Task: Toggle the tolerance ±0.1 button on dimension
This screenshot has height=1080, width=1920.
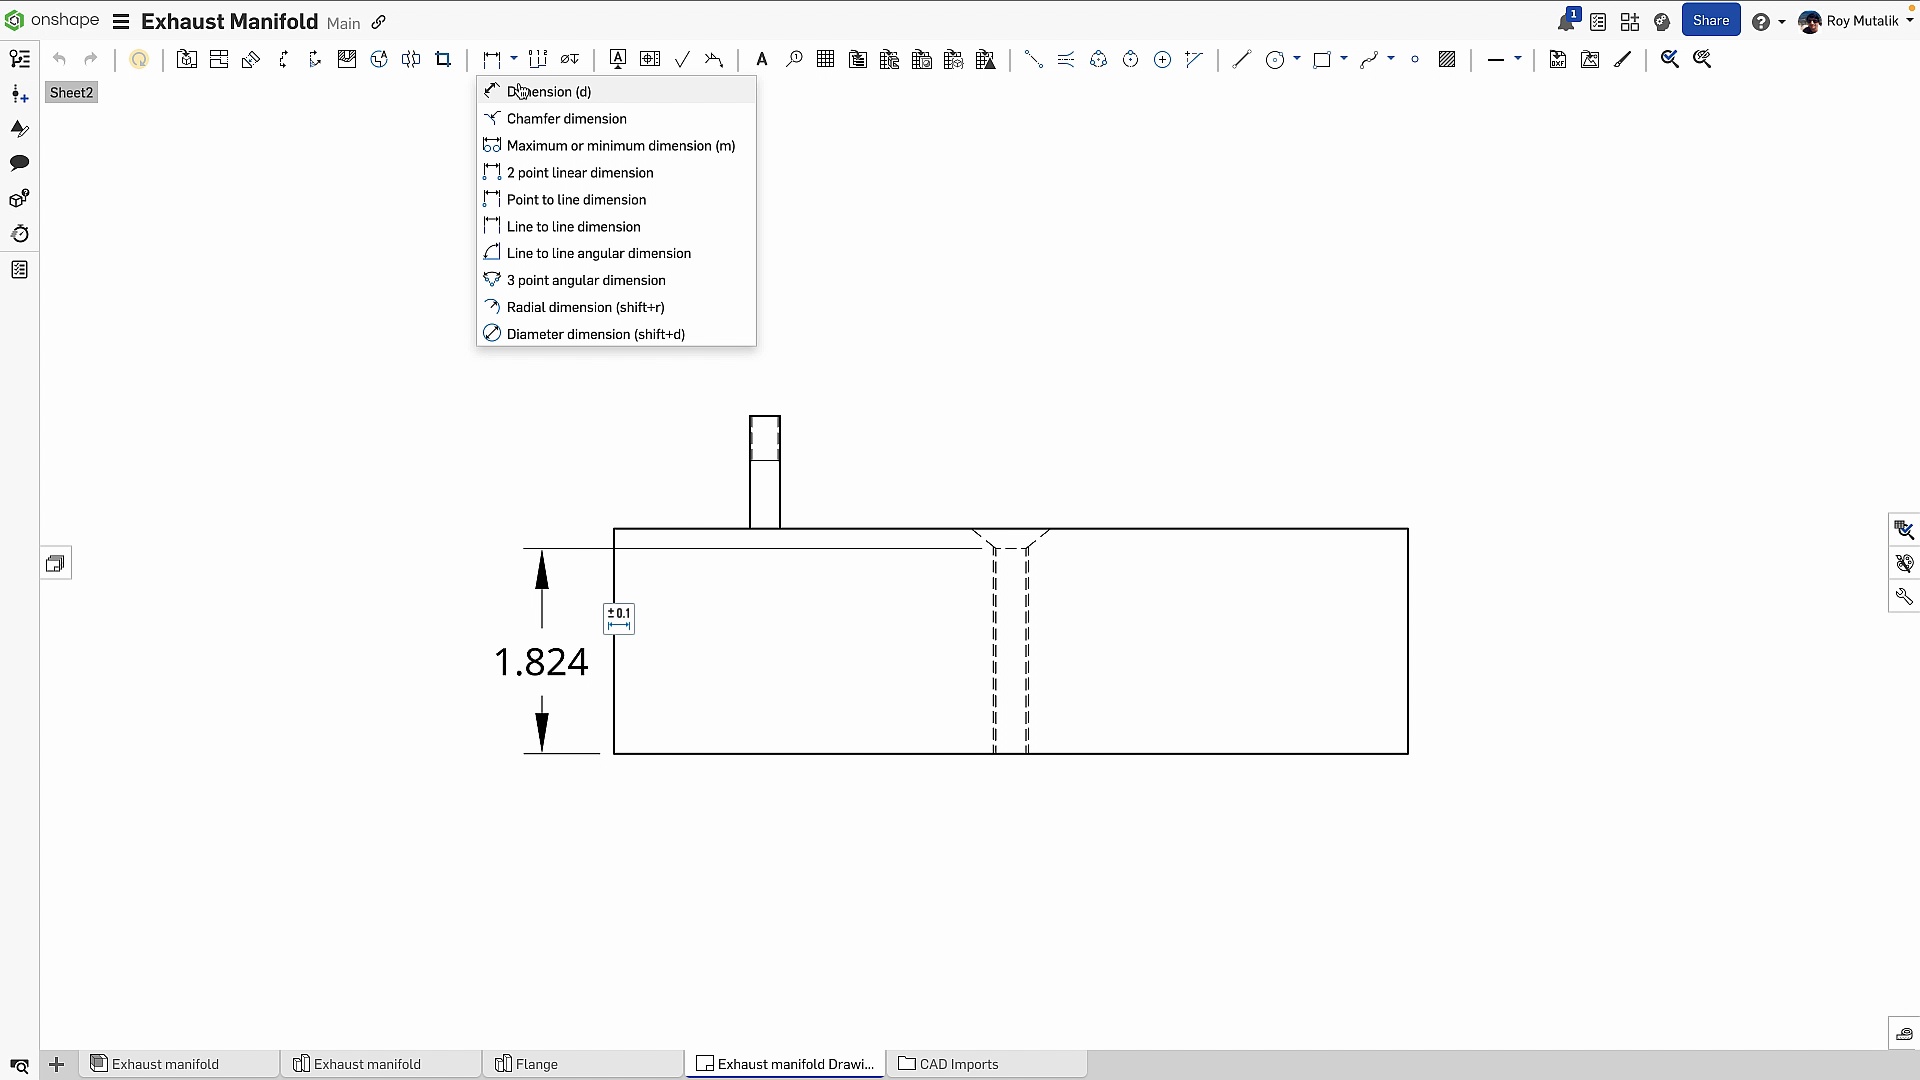Action: tap(619, 618)
